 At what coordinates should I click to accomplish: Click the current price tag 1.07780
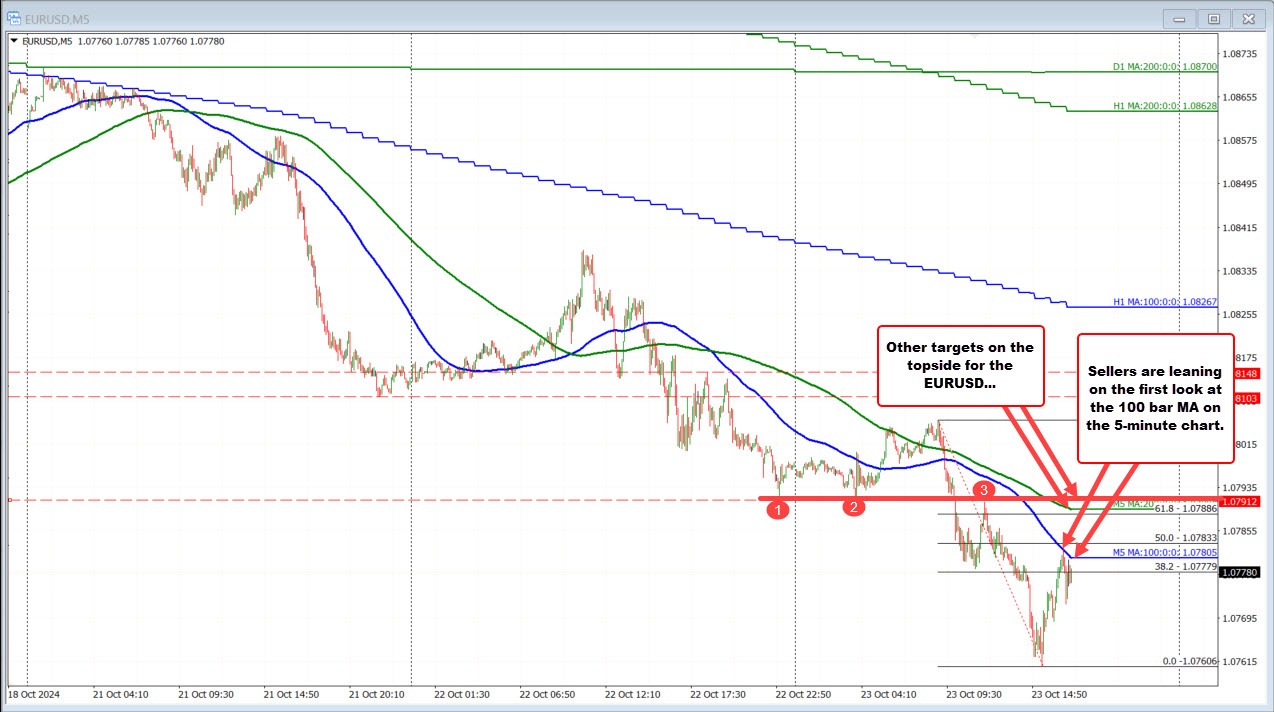click(1240, 573)
